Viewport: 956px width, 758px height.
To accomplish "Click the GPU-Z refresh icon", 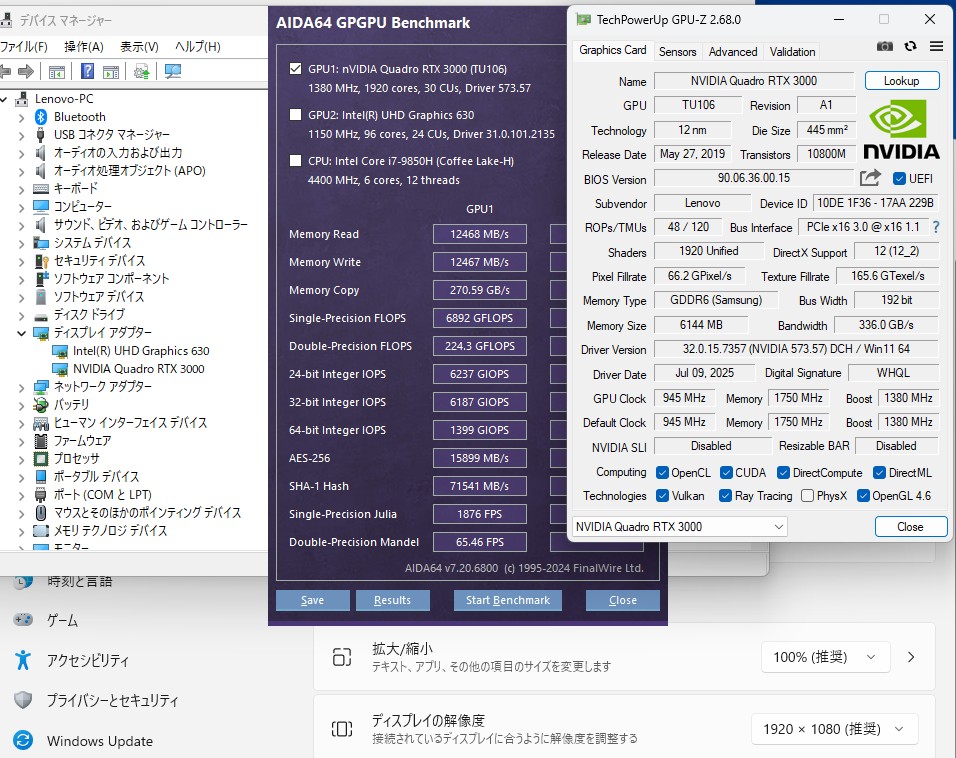I will [x=910, y=46].
